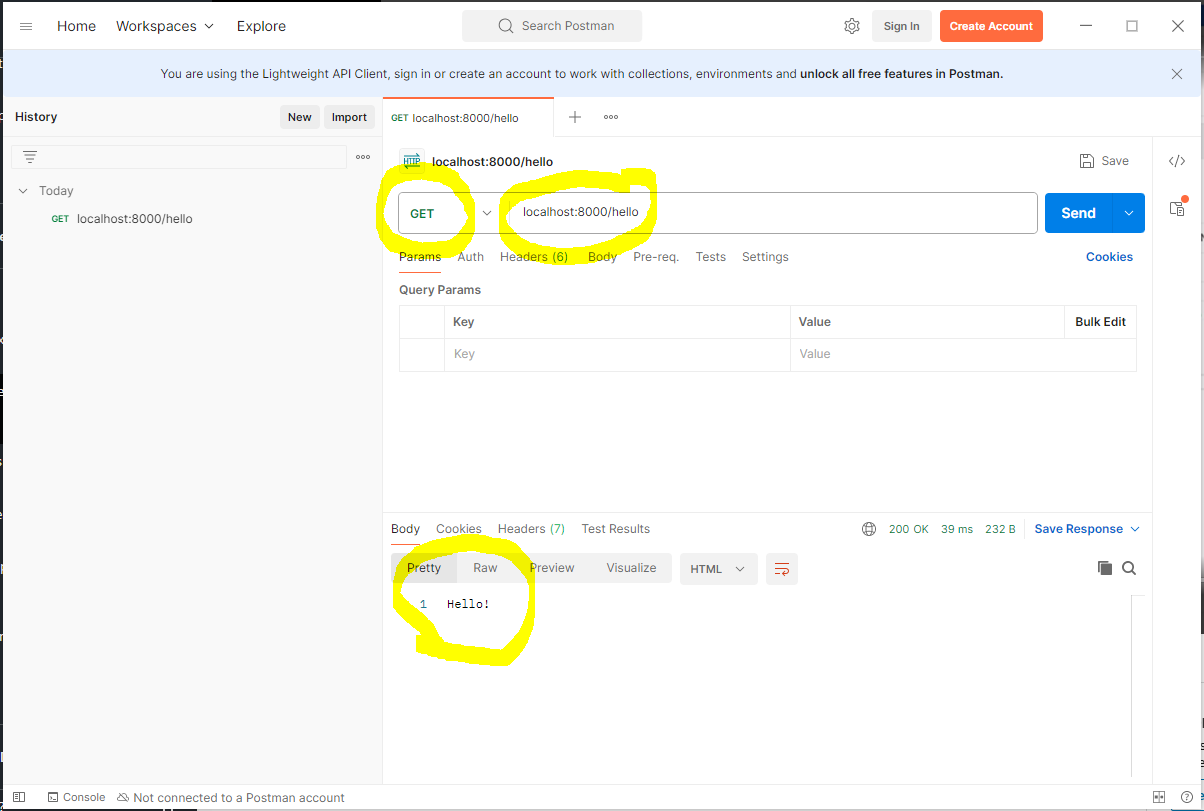Open the tab options three-dot menu
1204x811 pixels.
pyautogui.click(x=611, y=117)
